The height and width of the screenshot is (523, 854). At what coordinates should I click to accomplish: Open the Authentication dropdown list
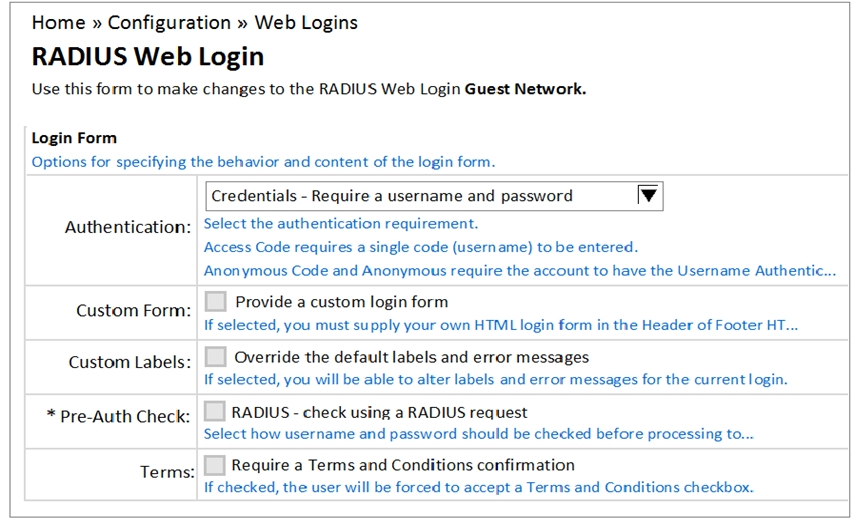[434, 196]
